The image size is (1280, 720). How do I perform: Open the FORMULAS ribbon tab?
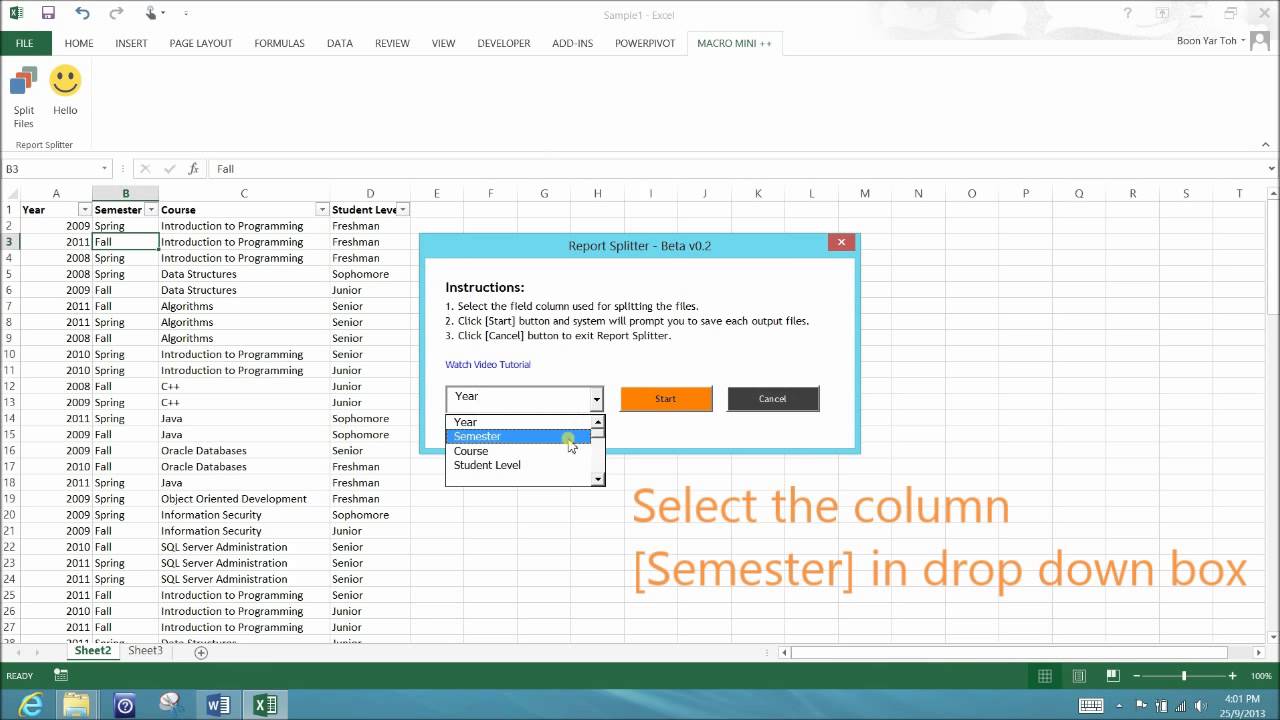[279, 43]
